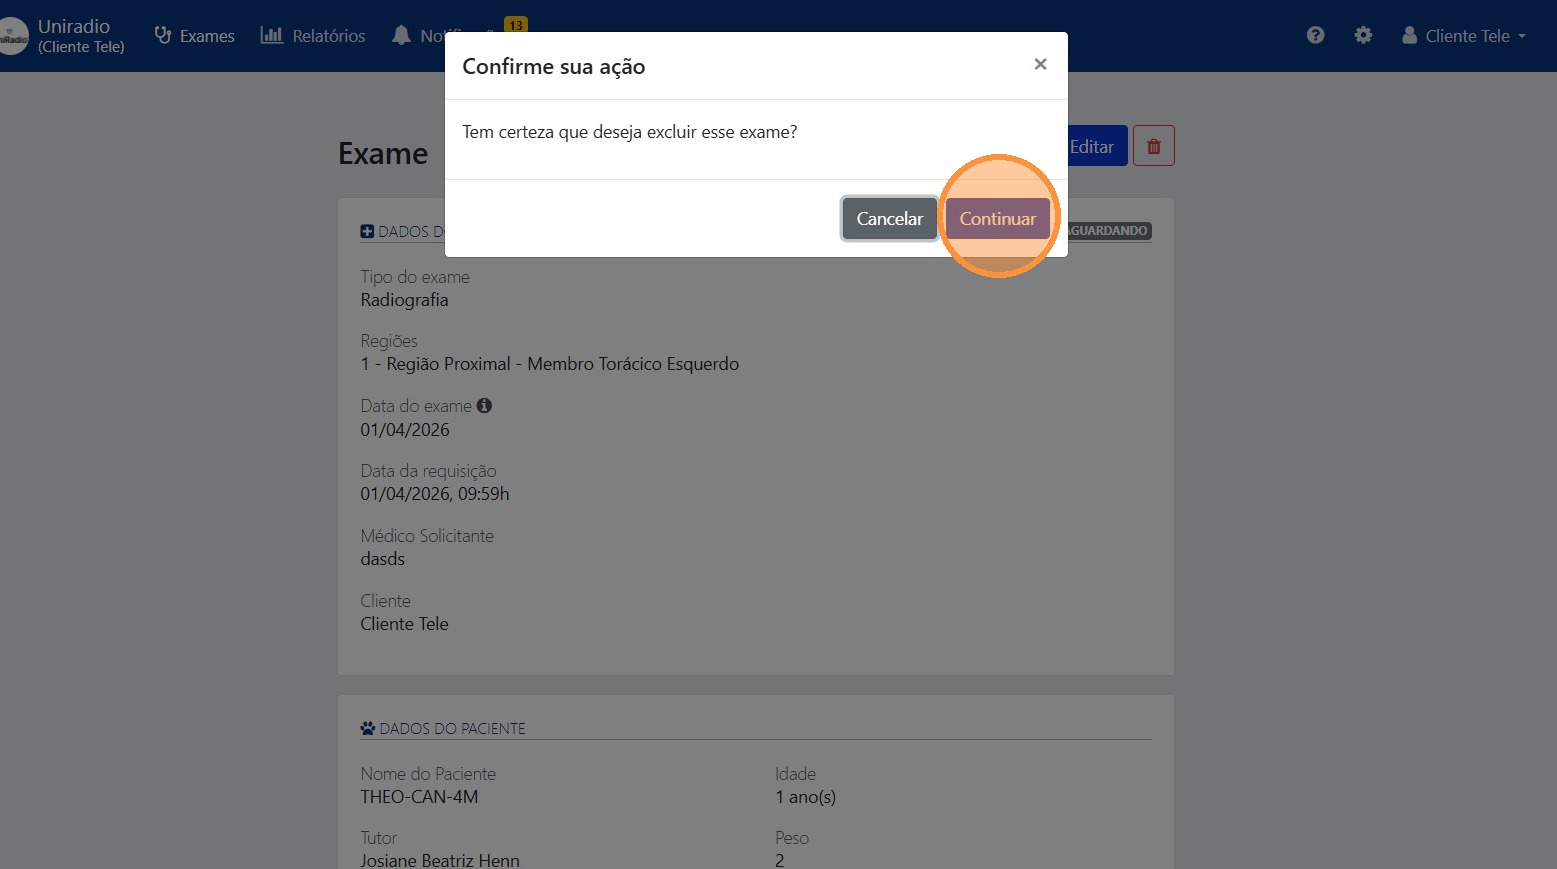Open the Notificações bell icon
Screen dimensions: 1557x869
pyautogui.click(x=400, y=35)
